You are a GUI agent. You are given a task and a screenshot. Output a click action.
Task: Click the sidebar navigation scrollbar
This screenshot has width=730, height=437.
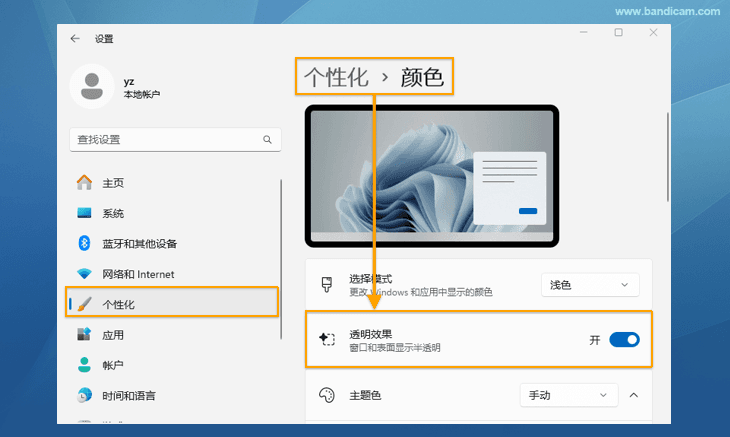(281, 259)
